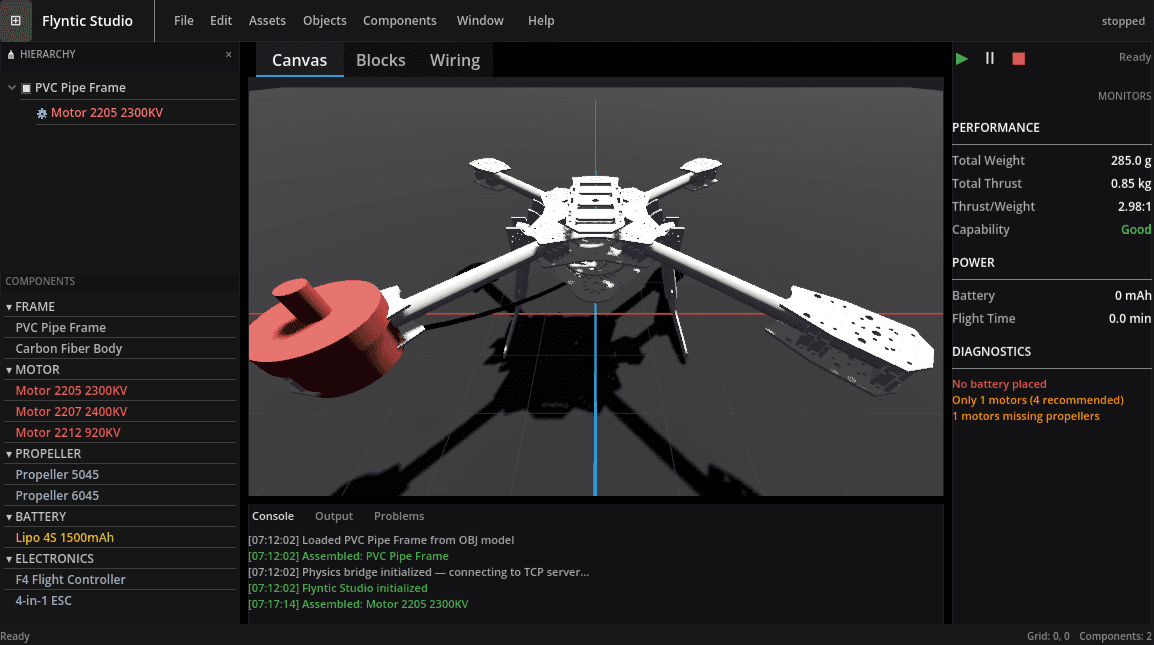This screenshot has height=645, width=1154.
Task: Click the "Loaded PVC Pipe Frame from OBJ model" line
Action: click(x=381, y=540)
